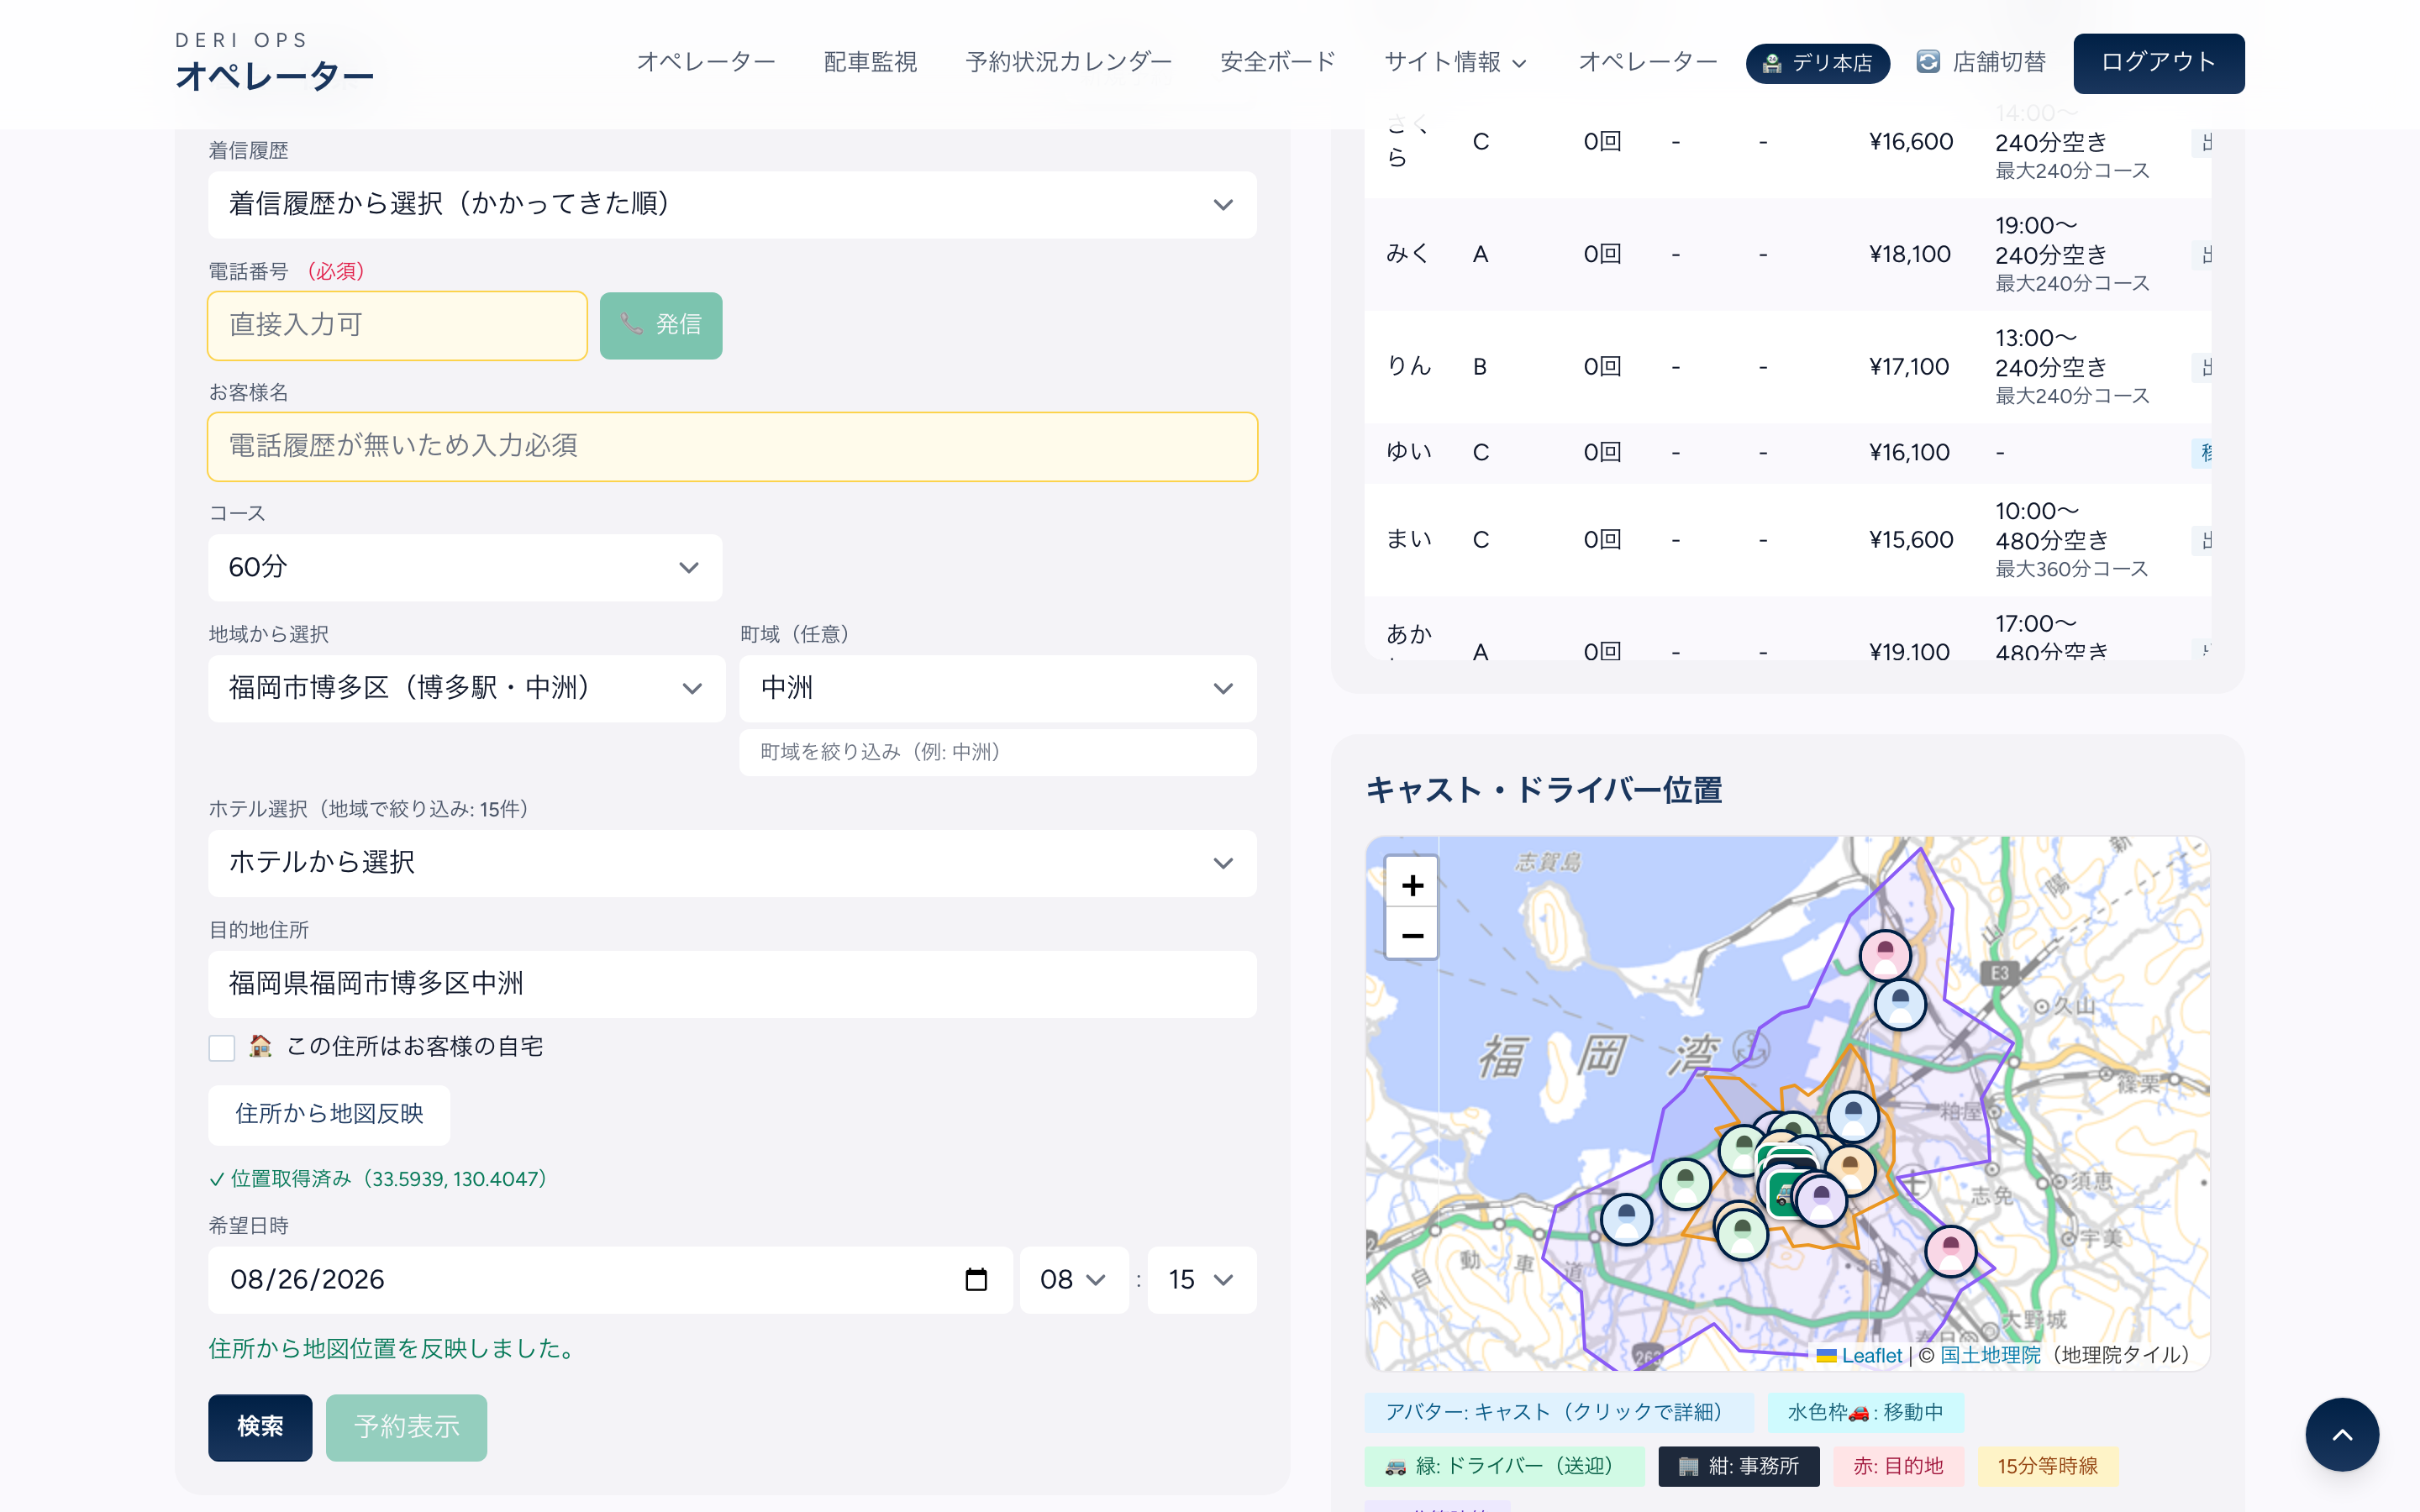The height and width of the screenshot is (1512, 2420).
Task: Click the ¥18,100 price cell
Action: pos(1909,254)
